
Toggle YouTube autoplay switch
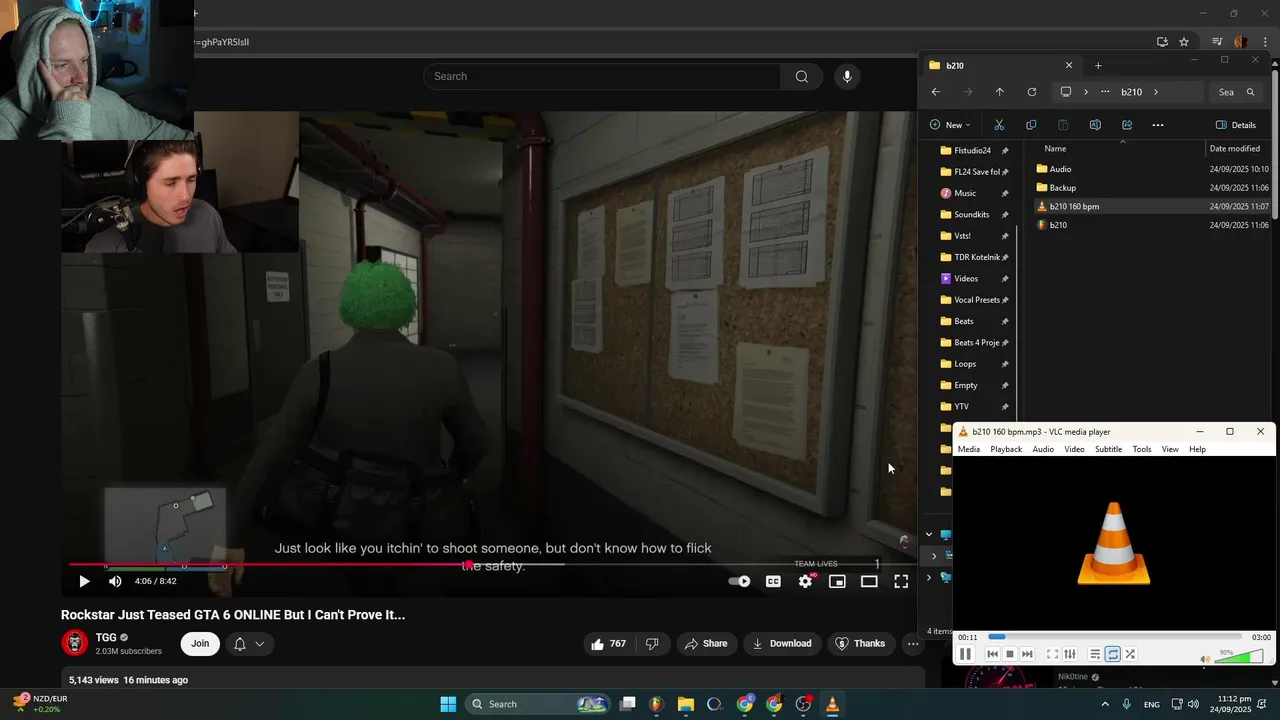point(739,581)
